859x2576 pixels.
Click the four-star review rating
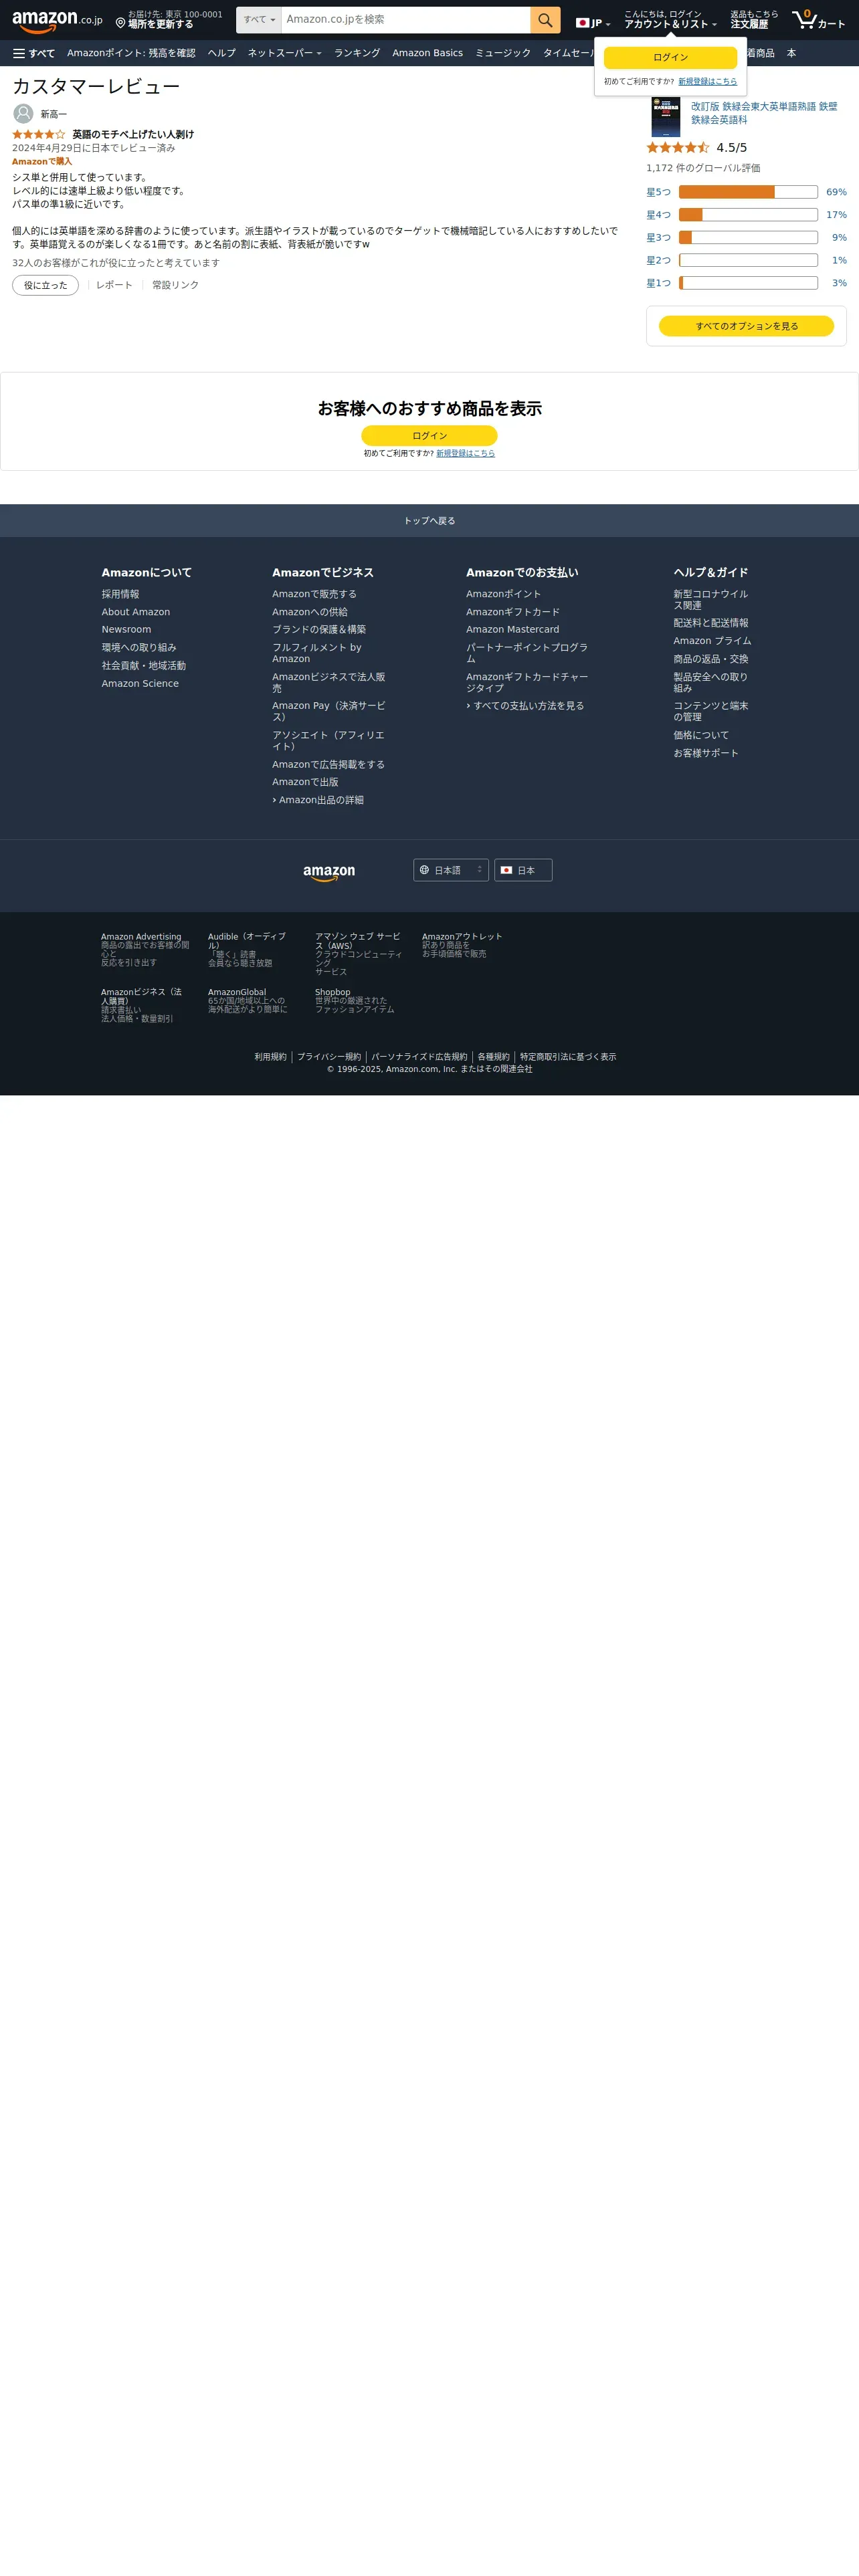pyautogui.click(x=39, y=134)
